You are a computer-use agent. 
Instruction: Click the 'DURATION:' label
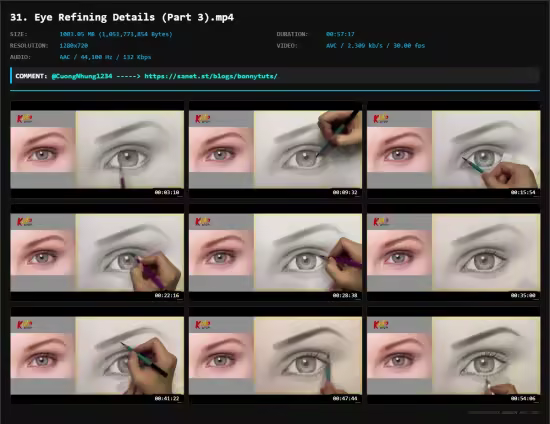coord(292,34)
